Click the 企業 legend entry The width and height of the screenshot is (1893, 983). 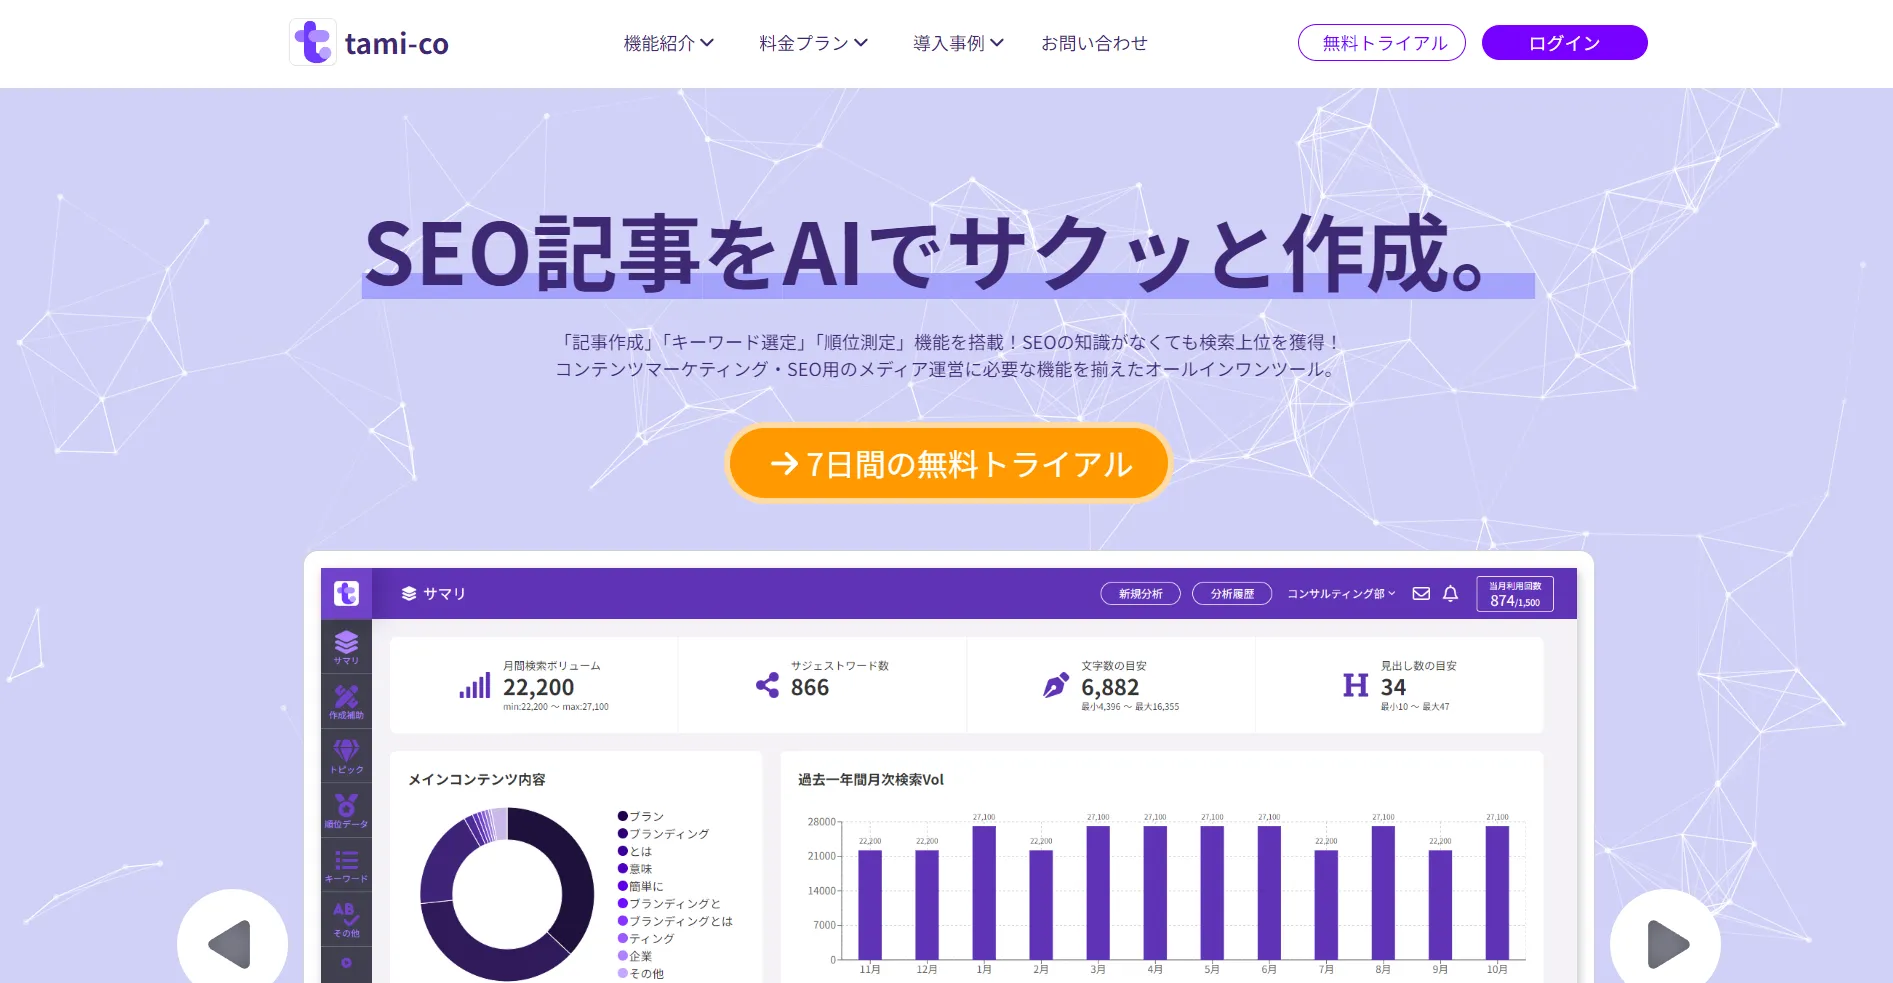point(635,956)
